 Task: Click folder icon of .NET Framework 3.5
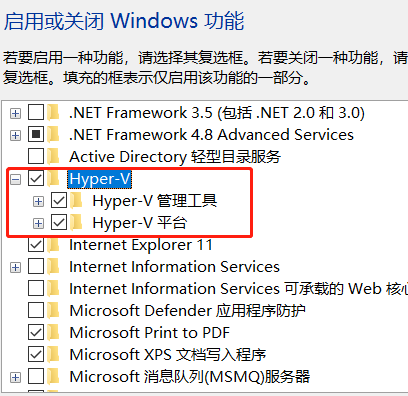point(53,113)
